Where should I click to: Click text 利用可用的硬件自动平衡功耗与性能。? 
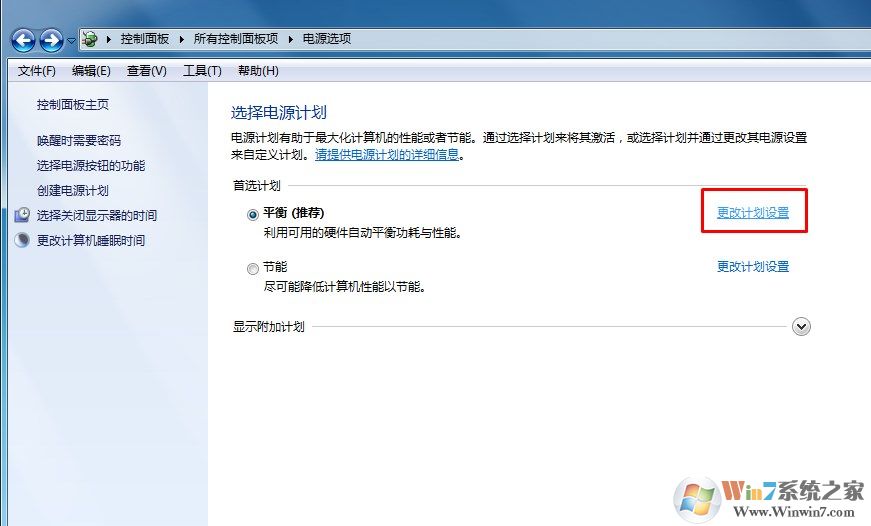[x=363, y=233]
